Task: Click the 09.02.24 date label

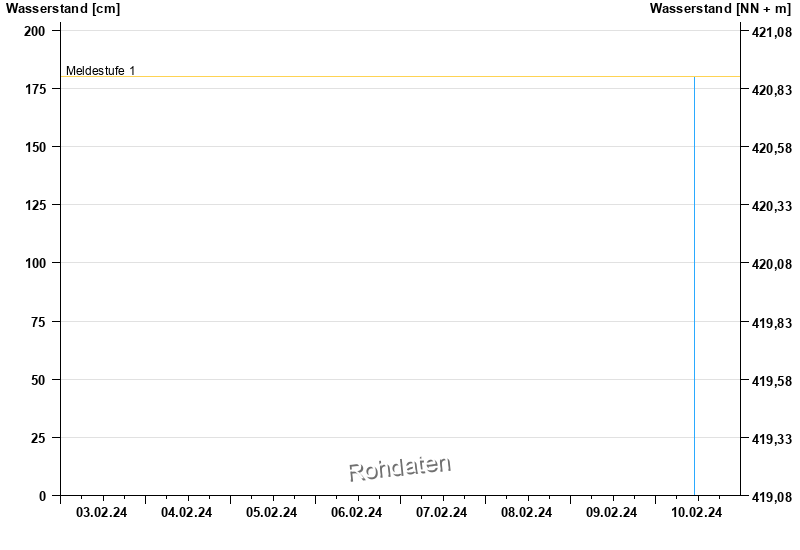Action: coord(612,513)
